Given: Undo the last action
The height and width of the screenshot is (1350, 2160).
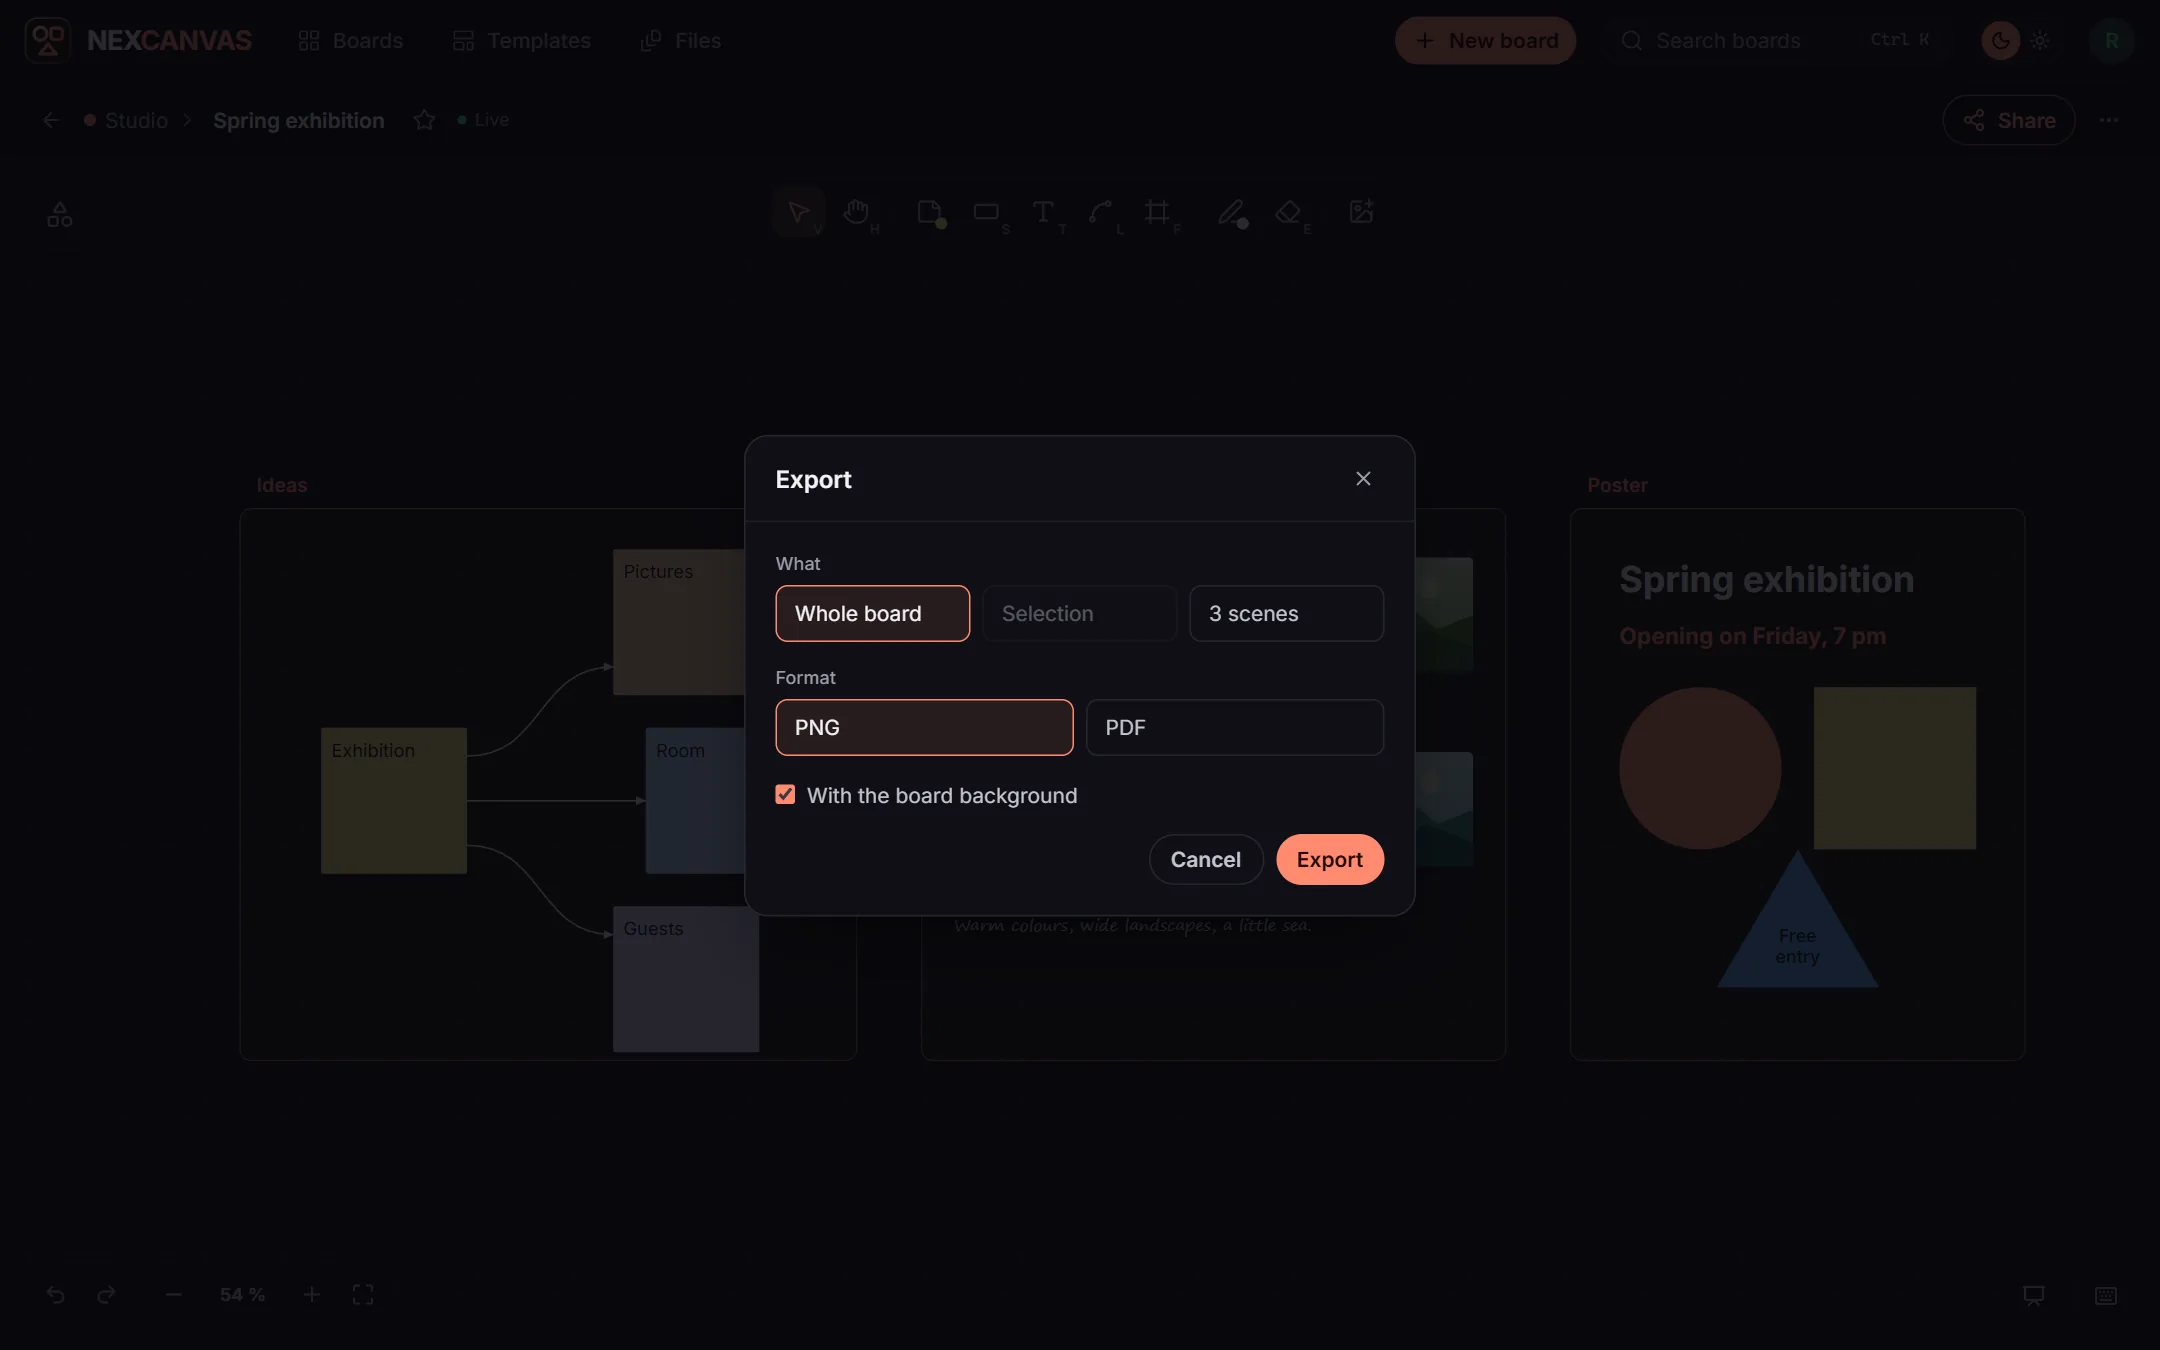Looking at the screenshot, I should pos(55,1295).
